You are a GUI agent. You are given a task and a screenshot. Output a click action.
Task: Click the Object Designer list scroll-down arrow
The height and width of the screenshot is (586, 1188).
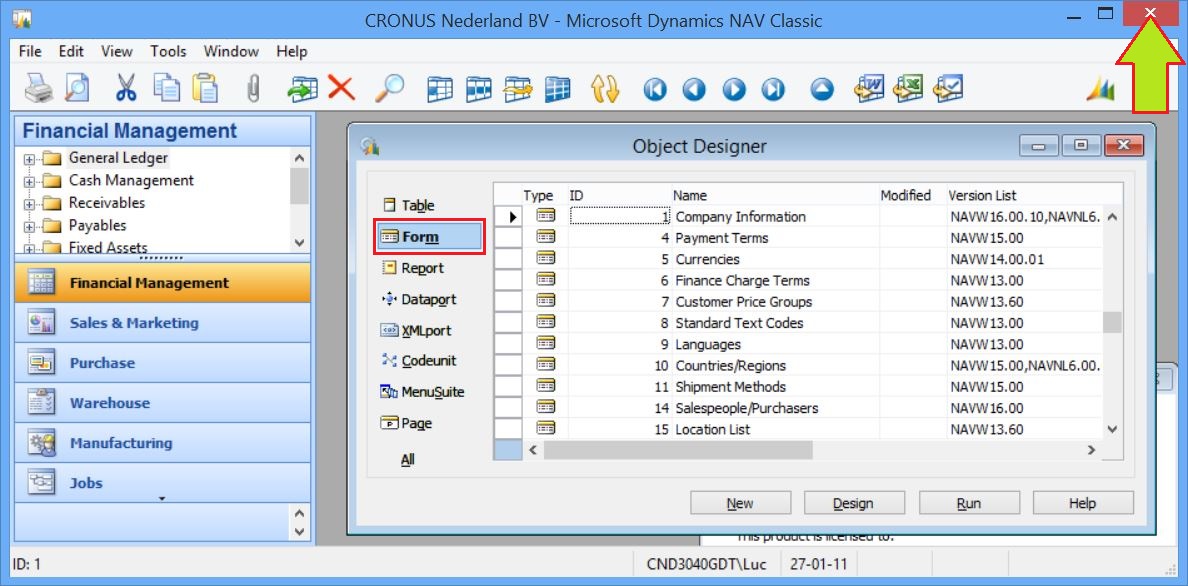pos(1112,429)
